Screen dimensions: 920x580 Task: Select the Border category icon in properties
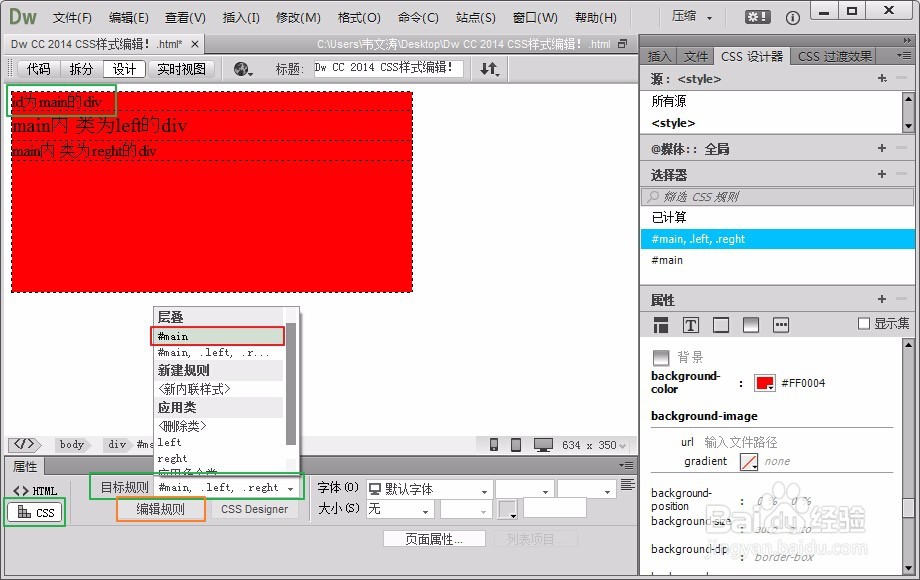(x=721, y=325)
